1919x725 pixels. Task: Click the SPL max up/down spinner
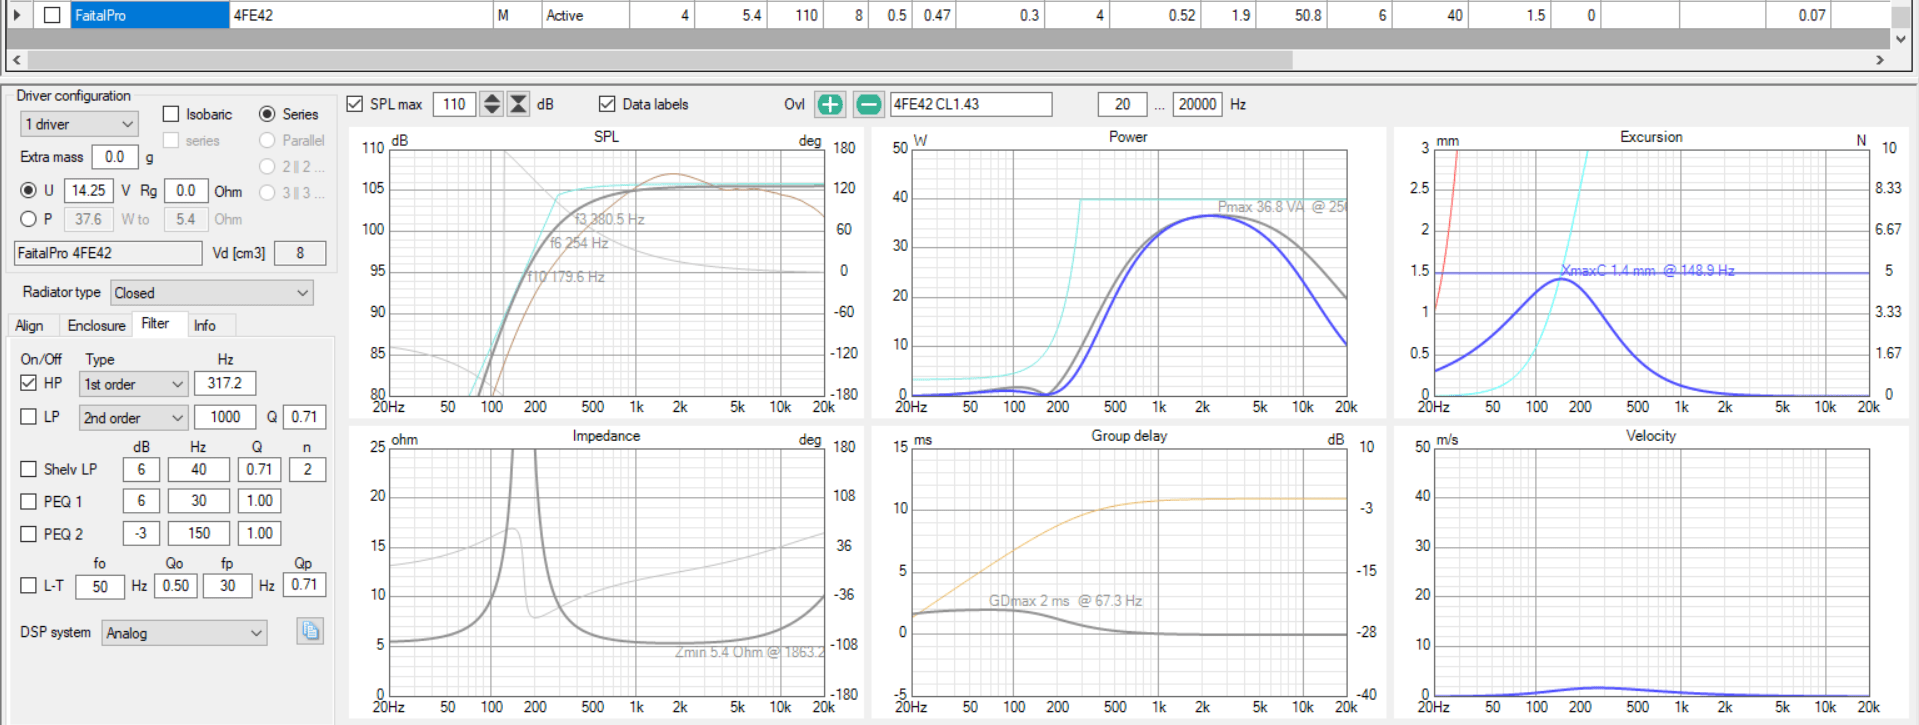(x=491, y=104)
